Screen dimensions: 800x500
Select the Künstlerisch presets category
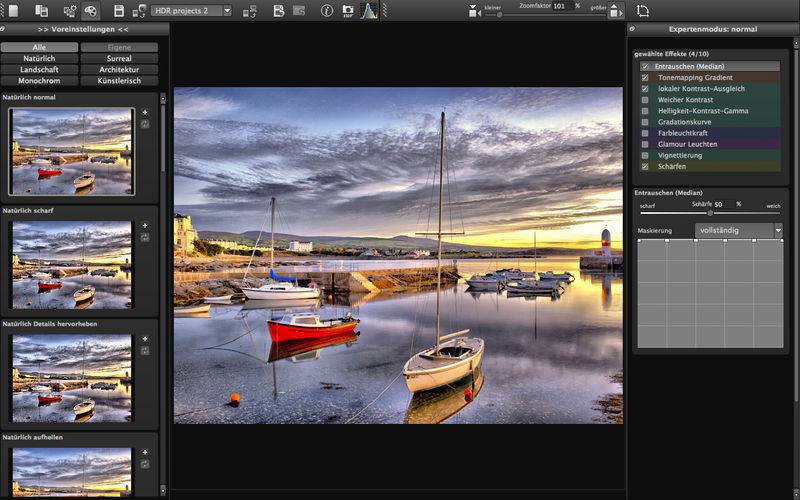point(119,81)
